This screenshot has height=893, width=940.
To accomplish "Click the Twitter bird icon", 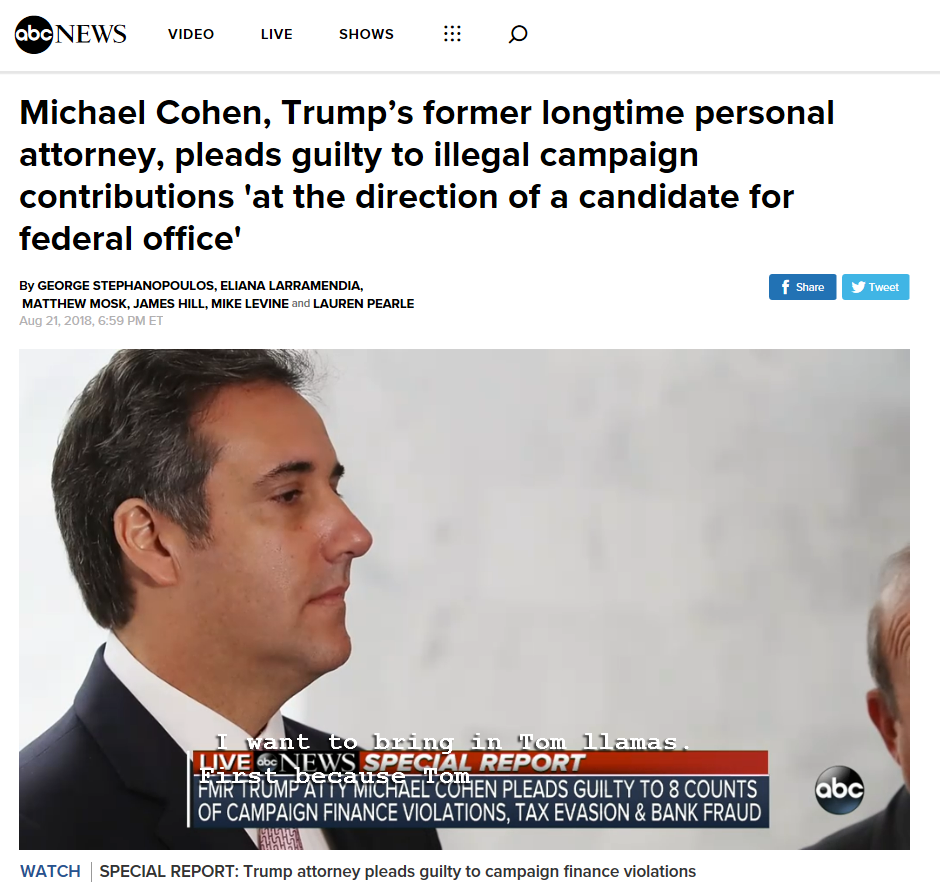I will (x=858, y=287).
